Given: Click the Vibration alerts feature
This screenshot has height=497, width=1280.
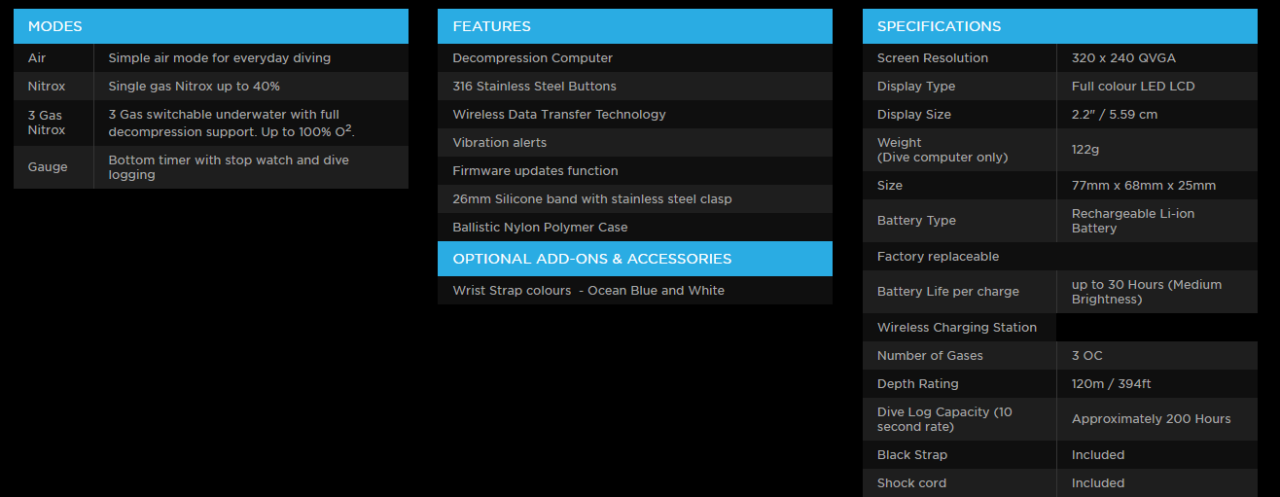Looking at the screenshot, I should tap(499, 143).
